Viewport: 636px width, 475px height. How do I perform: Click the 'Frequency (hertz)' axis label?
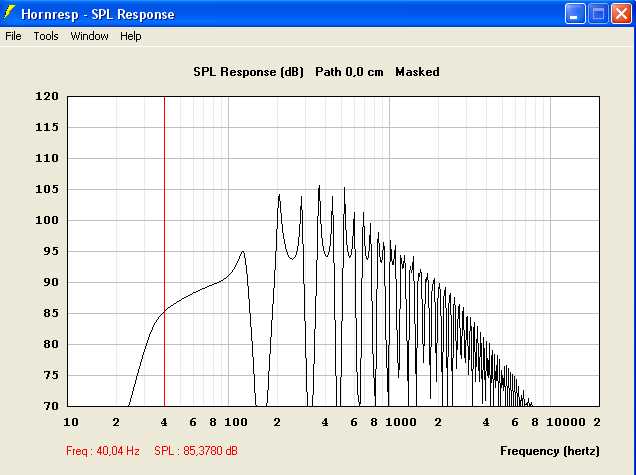(x=550, y=451)
